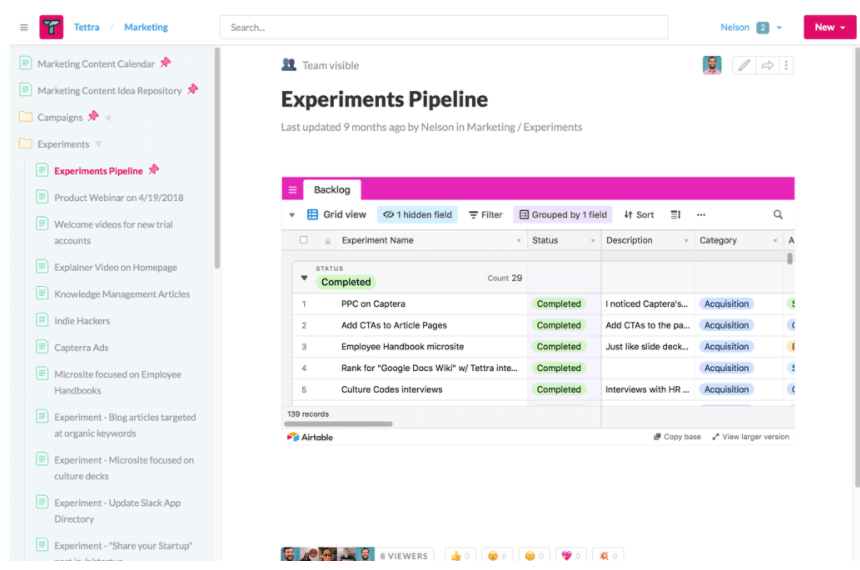Click the thumbs up reaction

tap(461, 556)
